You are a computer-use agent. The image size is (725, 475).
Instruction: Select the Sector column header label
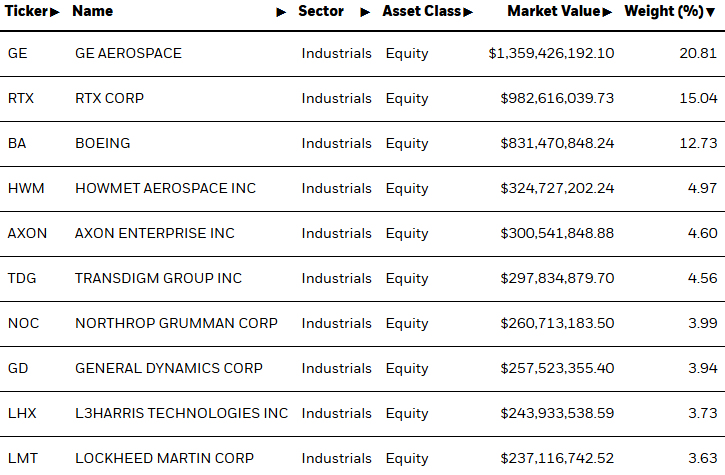(x=321, y=12)
